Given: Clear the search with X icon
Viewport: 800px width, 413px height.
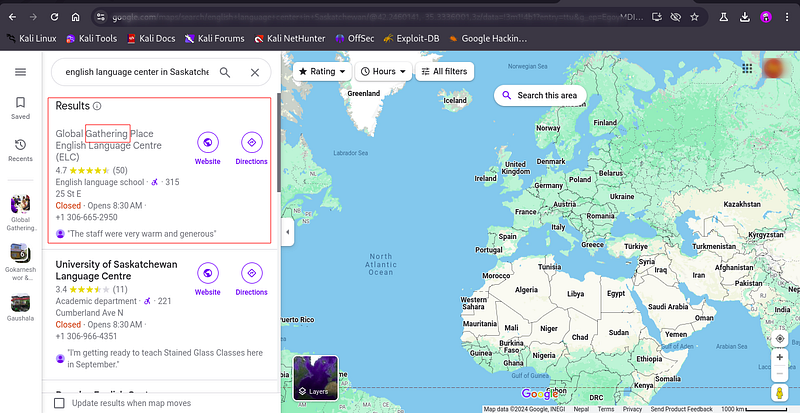Looking at the screenshot, I should pos(254,72).
